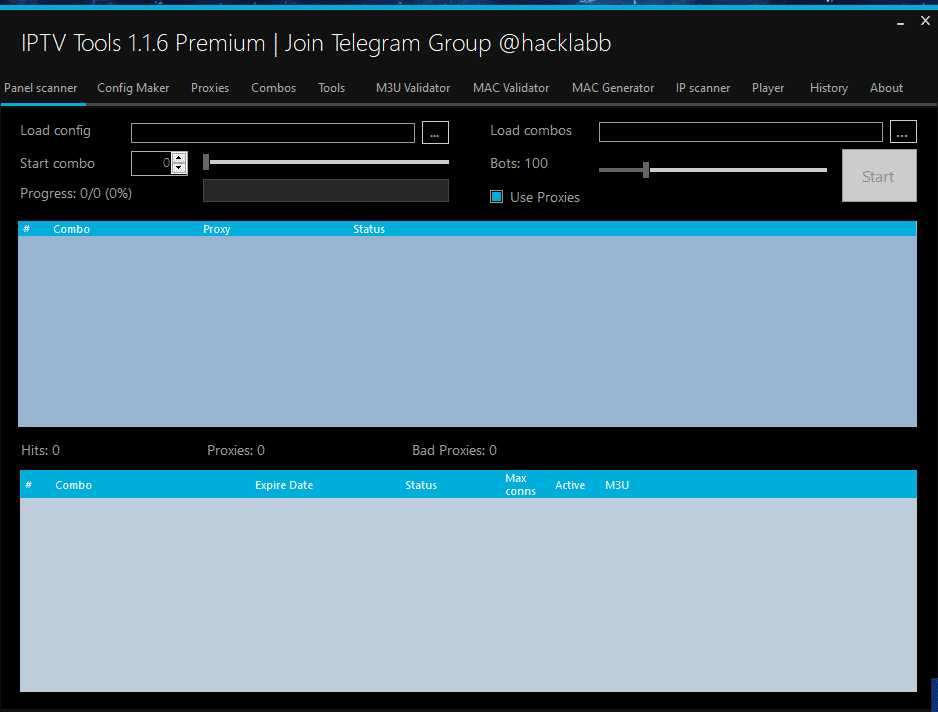This screenshot has width=938, height=712.
Task: Open the Config Maker tab
Action: point(133,88)
